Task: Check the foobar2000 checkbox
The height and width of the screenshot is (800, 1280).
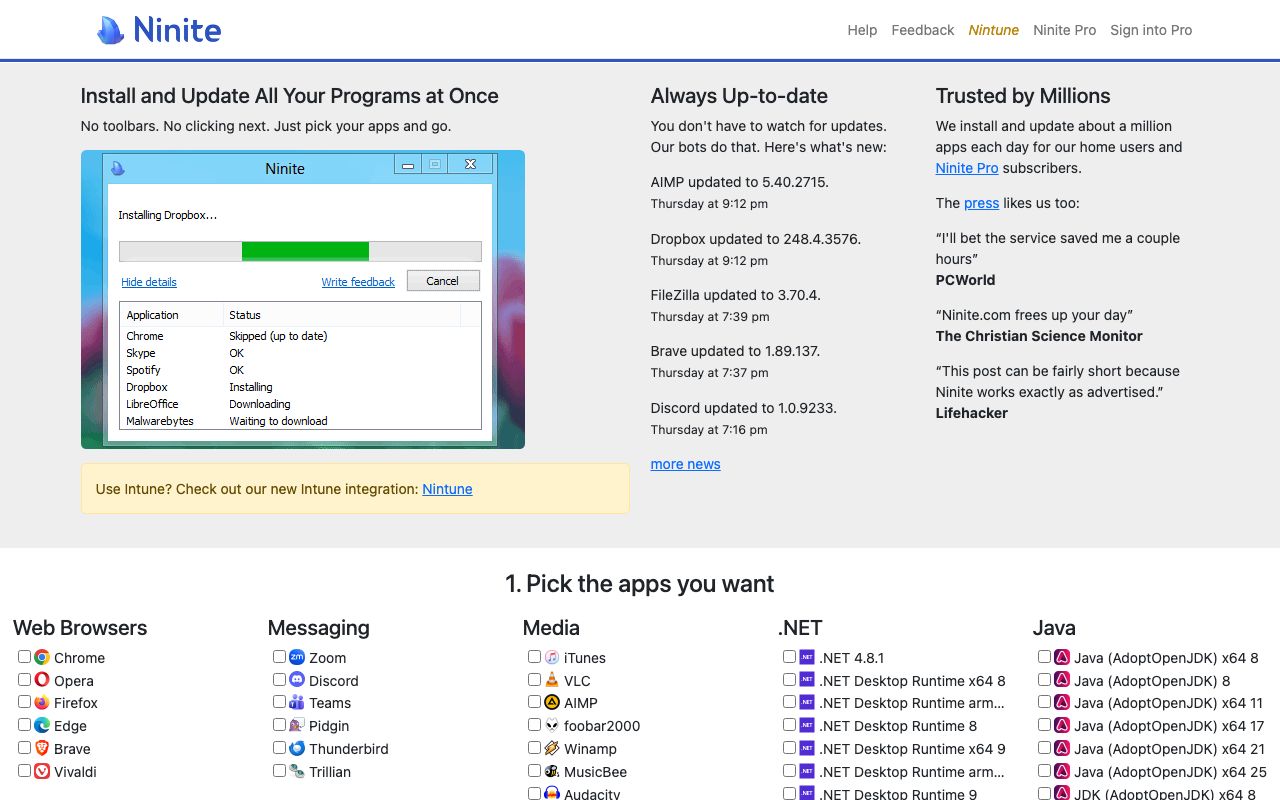Action: 534,724
